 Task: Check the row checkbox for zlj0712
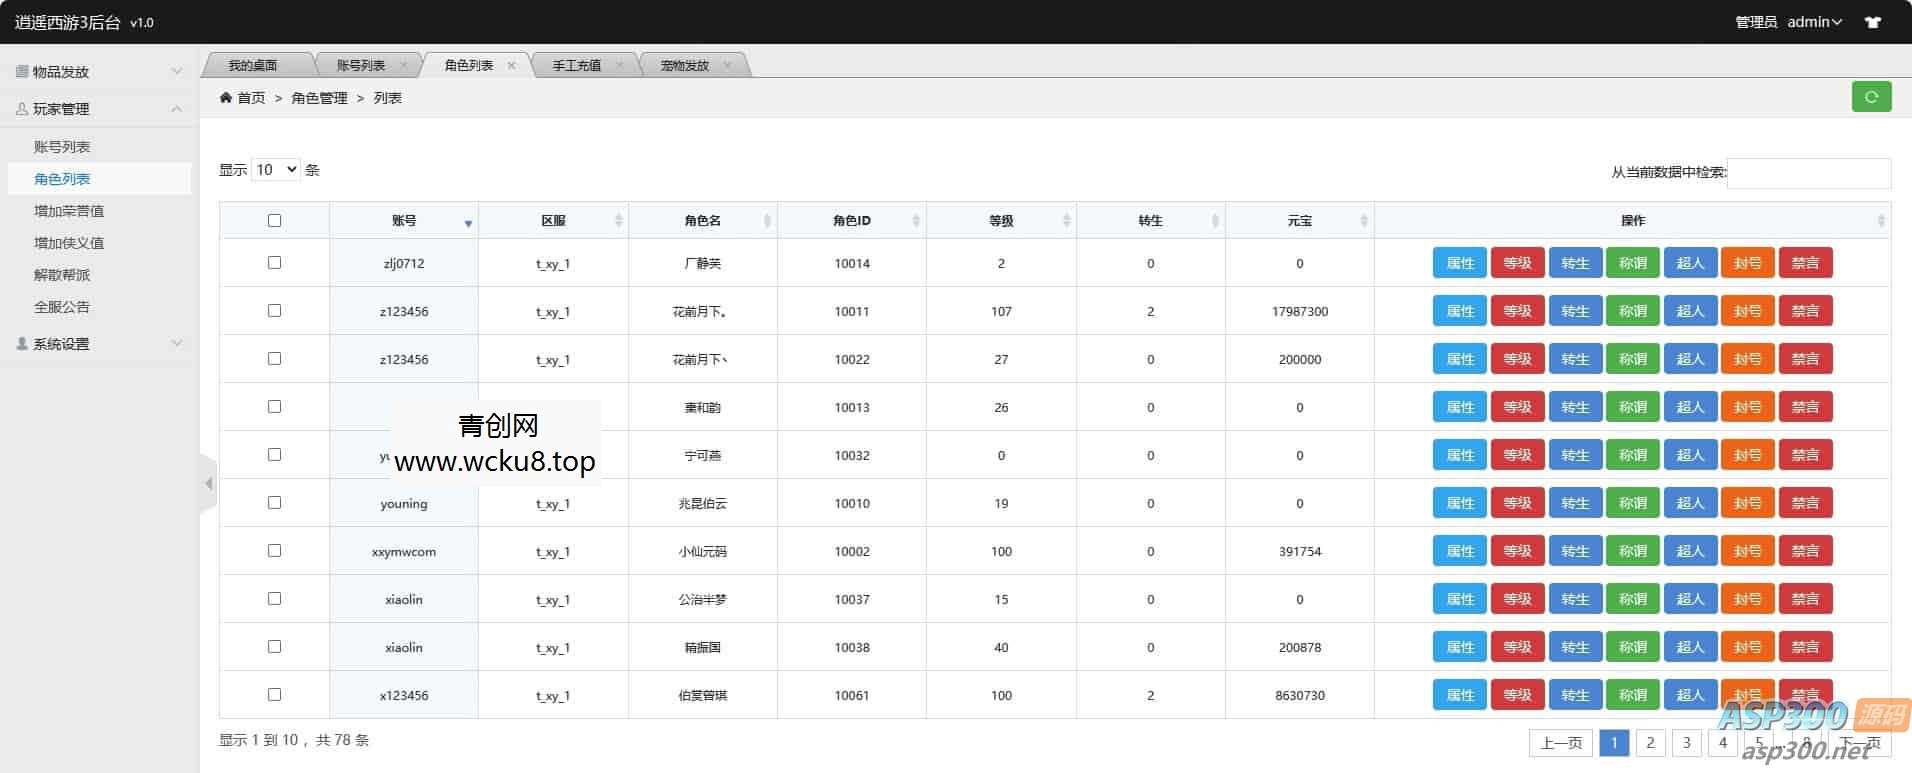tap(274, 262)
